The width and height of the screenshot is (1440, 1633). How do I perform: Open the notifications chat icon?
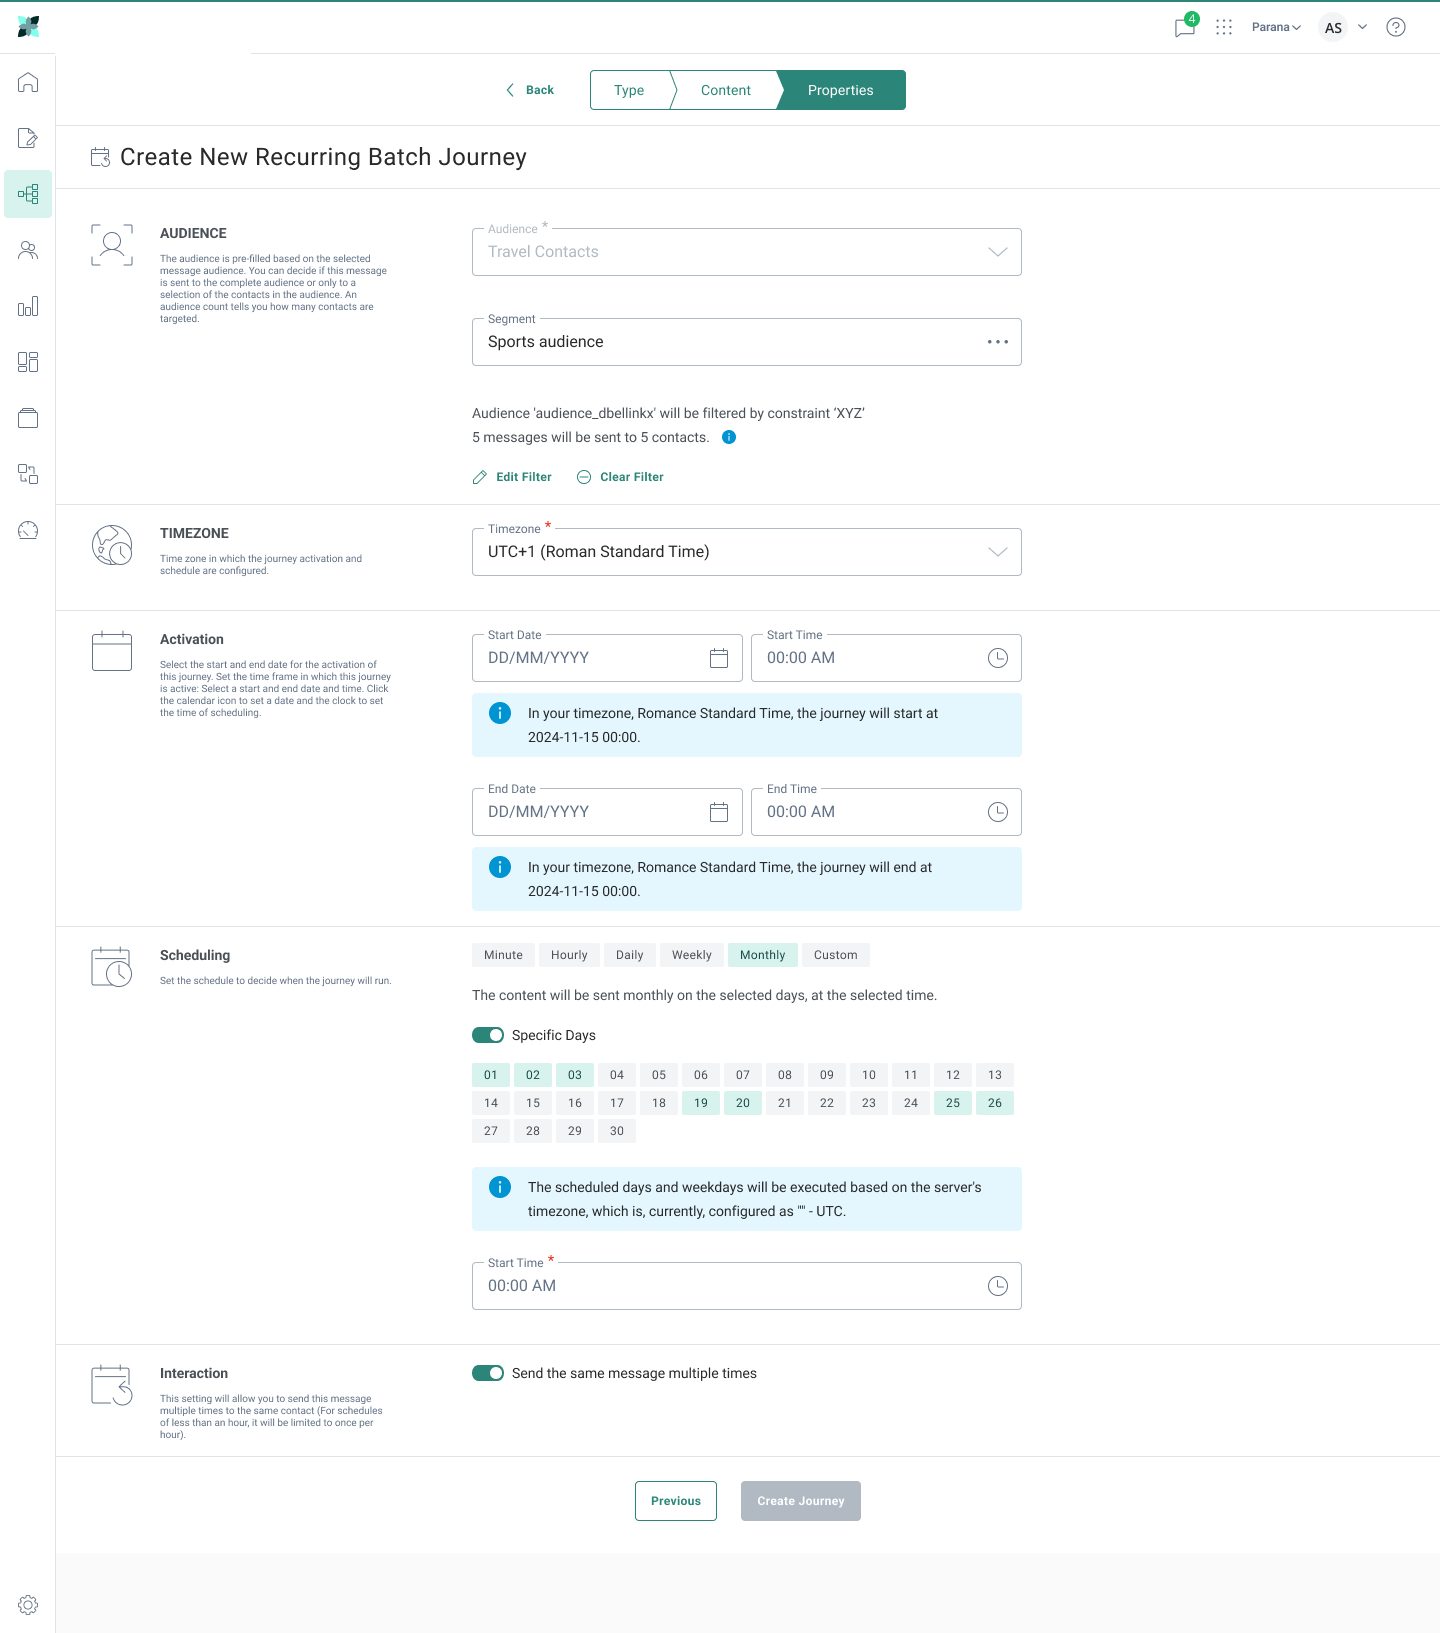(1185, 27)
